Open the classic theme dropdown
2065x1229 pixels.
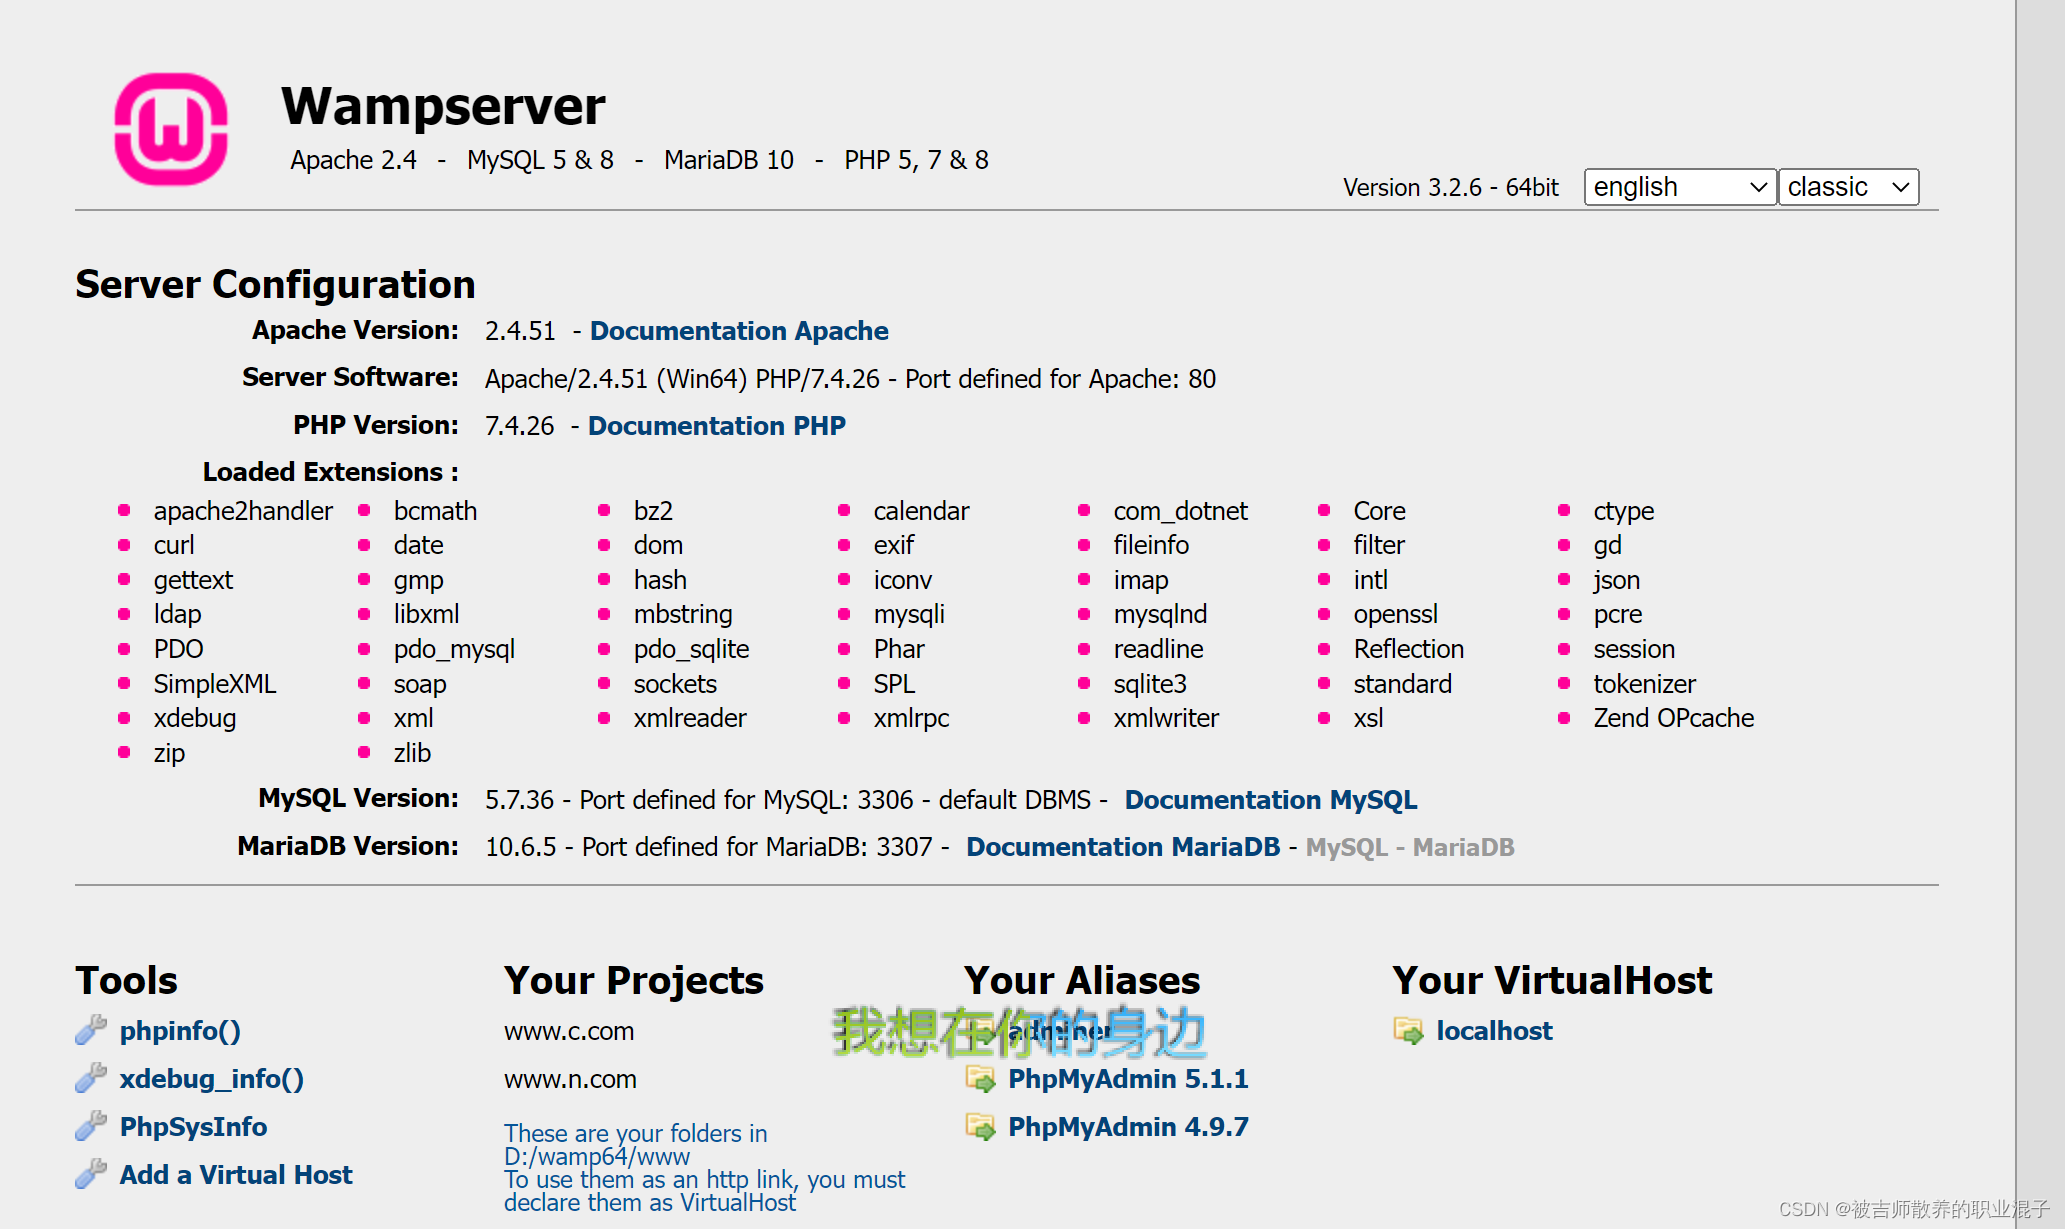(1848, 187)
